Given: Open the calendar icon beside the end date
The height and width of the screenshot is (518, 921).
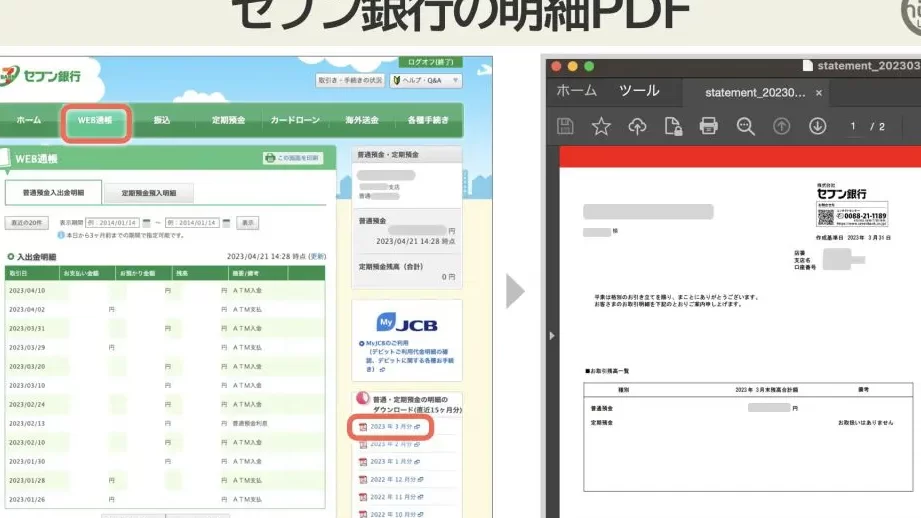Looking at the screenshot, I should click(x=226, y=223).
